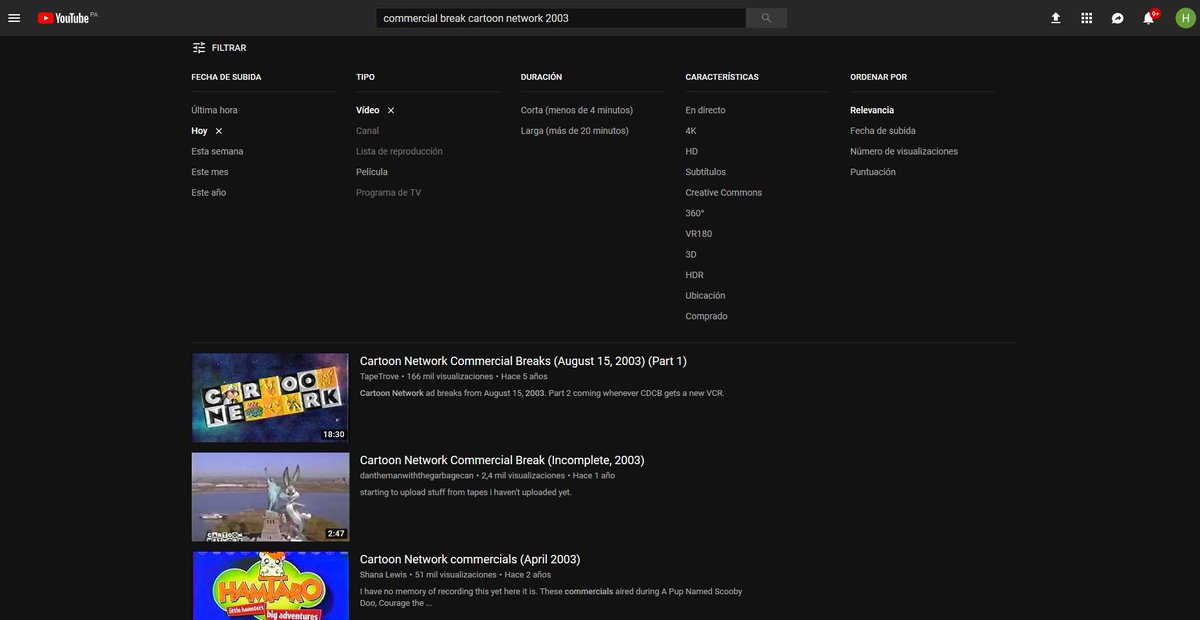The image size is (1200, 620).
Task: Filter by VR180 feature
Action: point(699,234)
